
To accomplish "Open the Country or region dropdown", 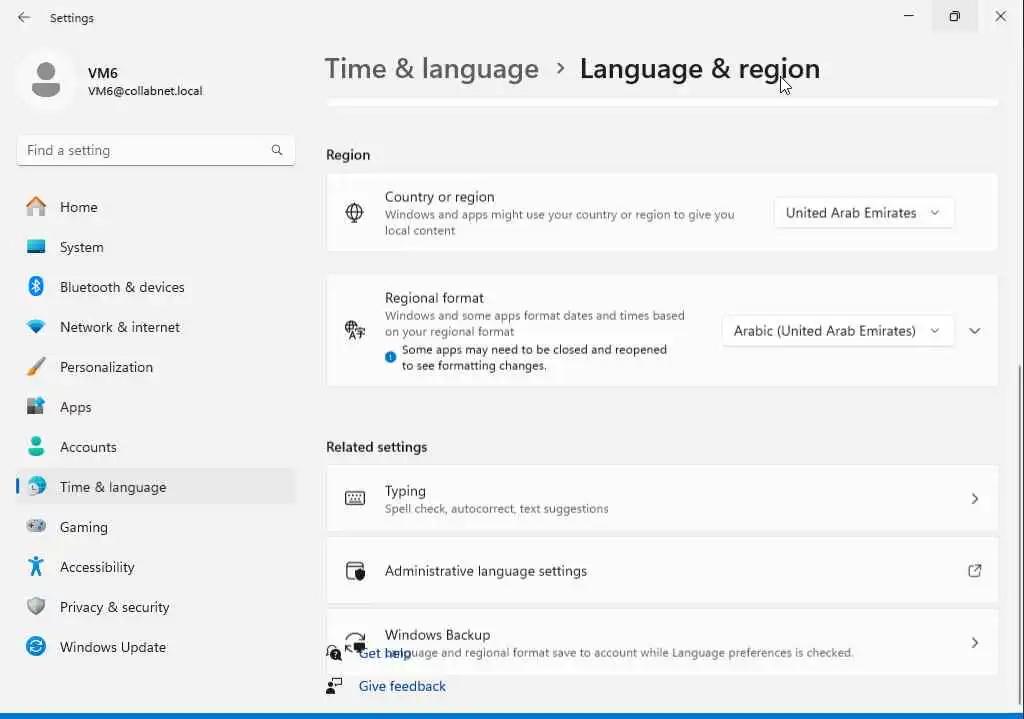I will click(x=863, y=213).
